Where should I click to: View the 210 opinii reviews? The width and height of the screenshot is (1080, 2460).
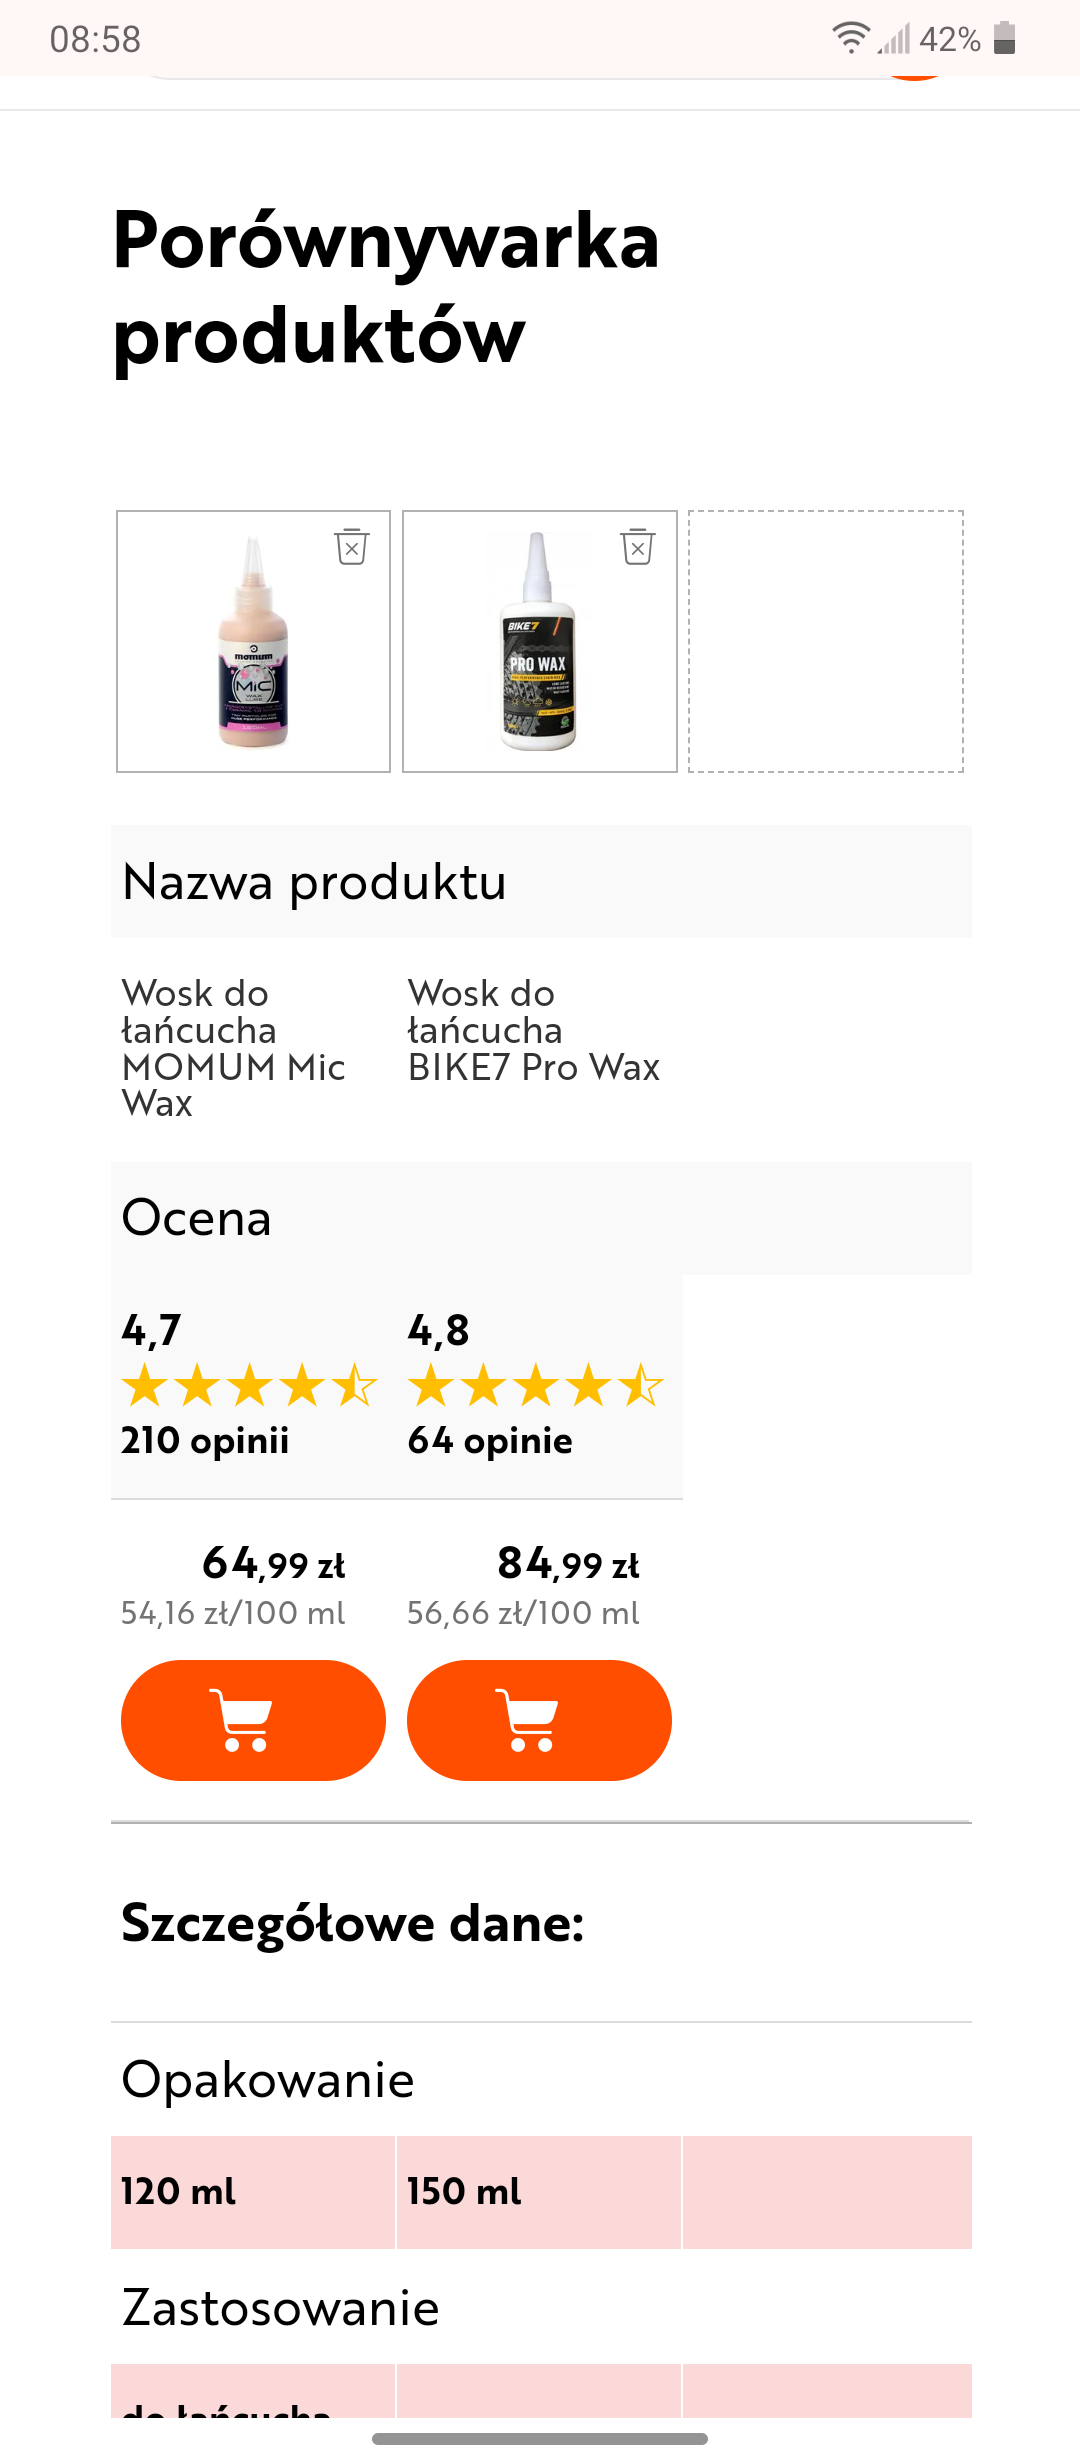(205, 1441)
